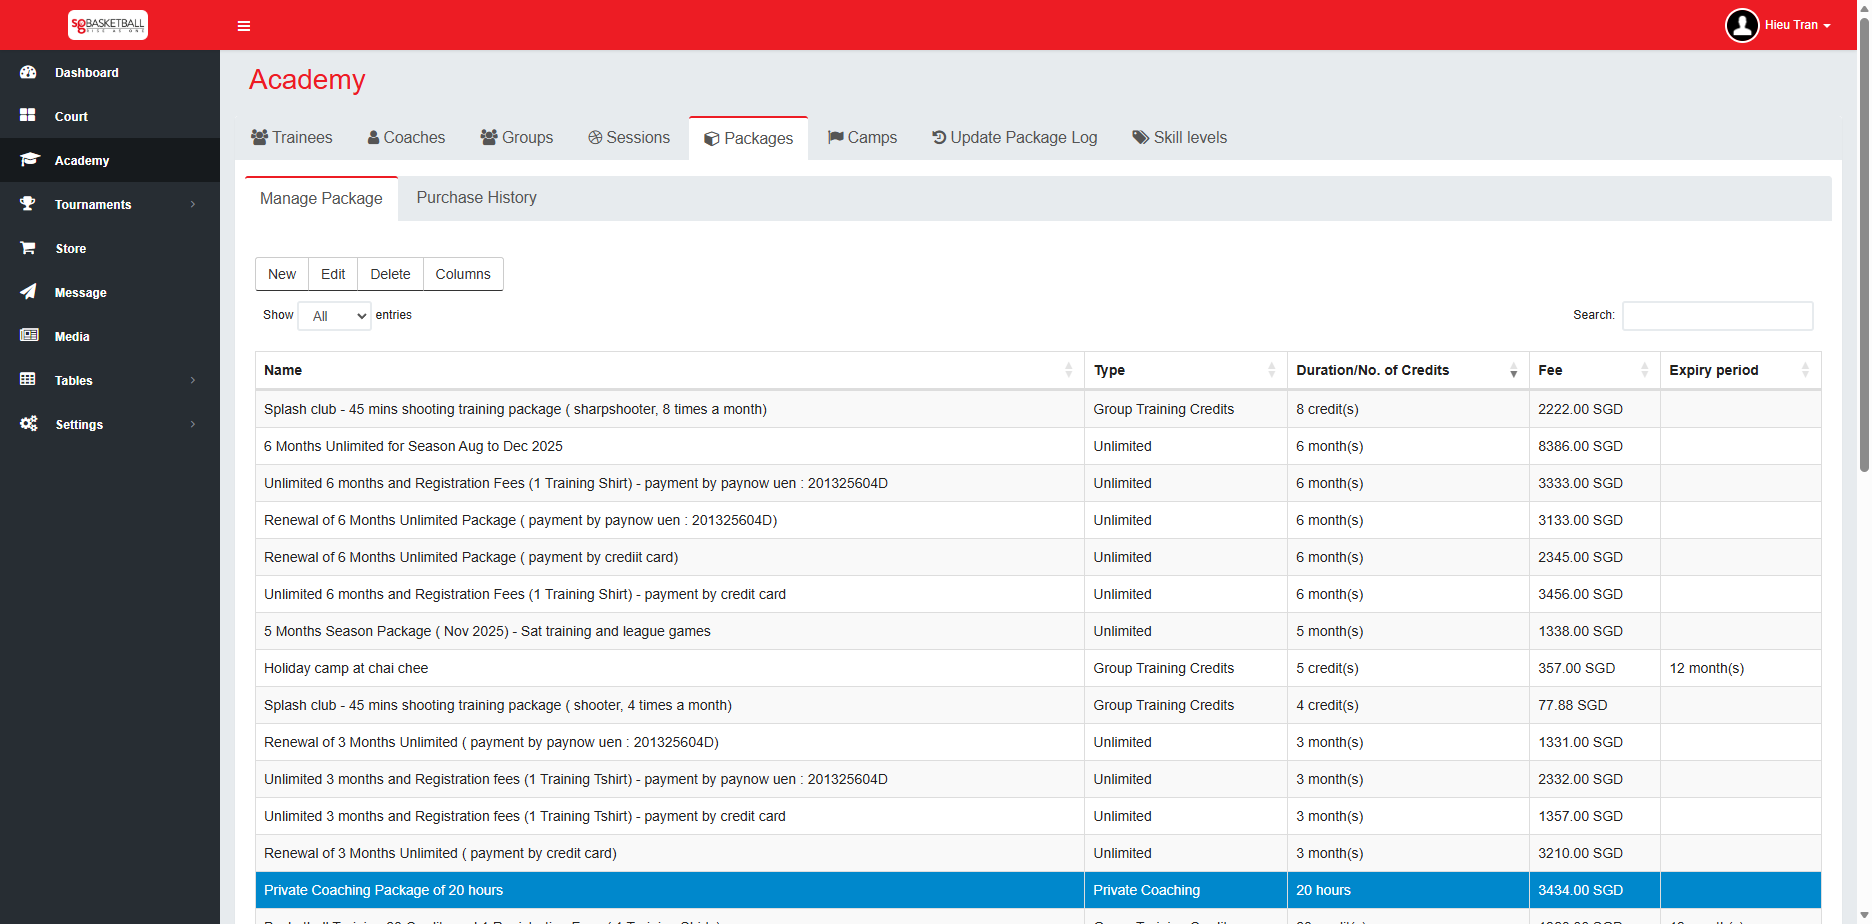Focus the Search input field

[x=1717, y=316]
